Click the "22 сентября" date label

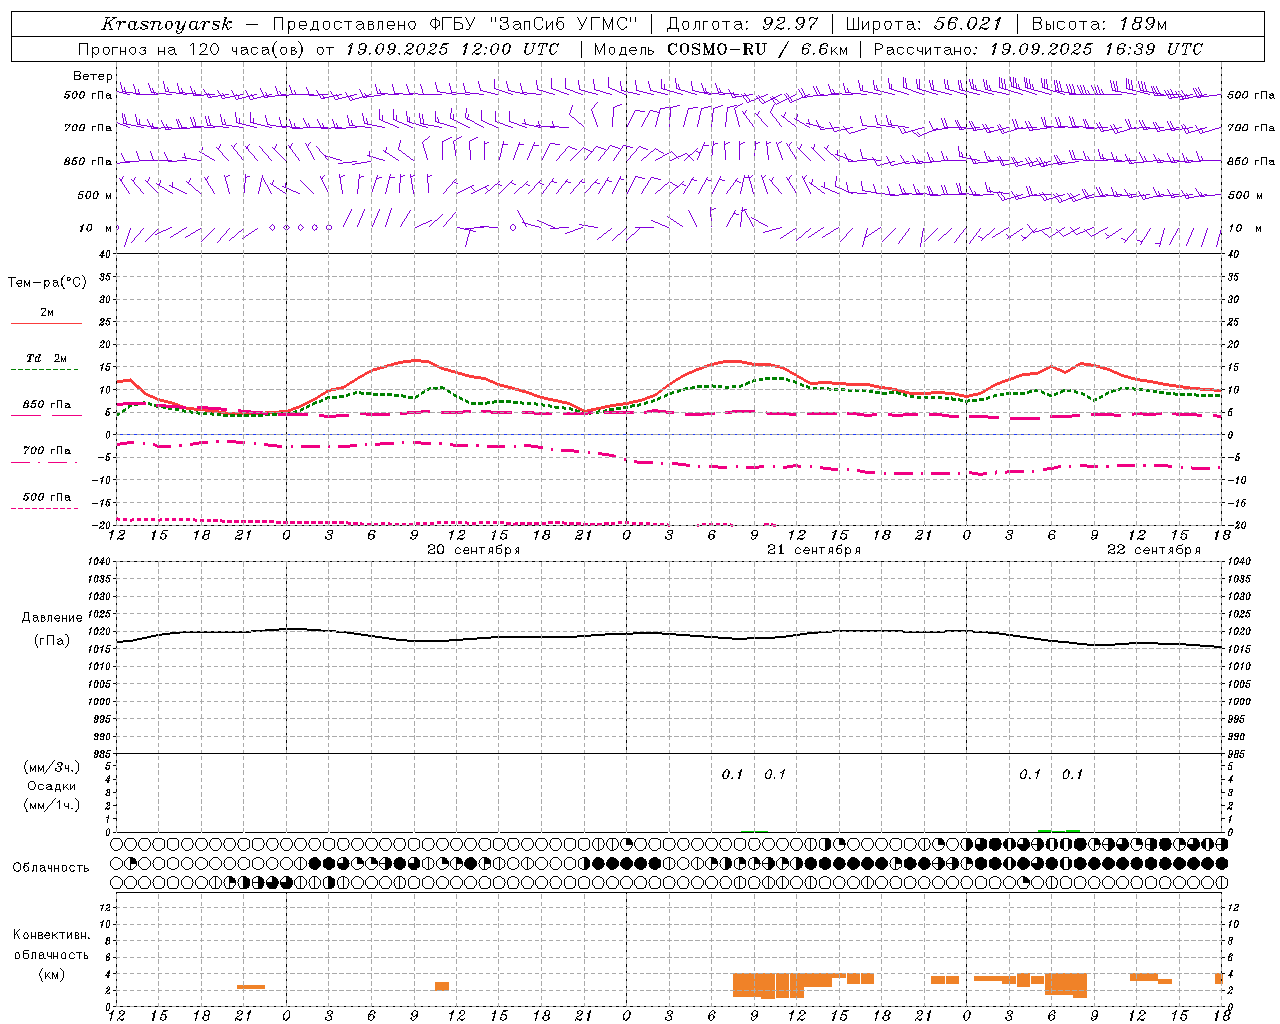[x=1154, y=550]
